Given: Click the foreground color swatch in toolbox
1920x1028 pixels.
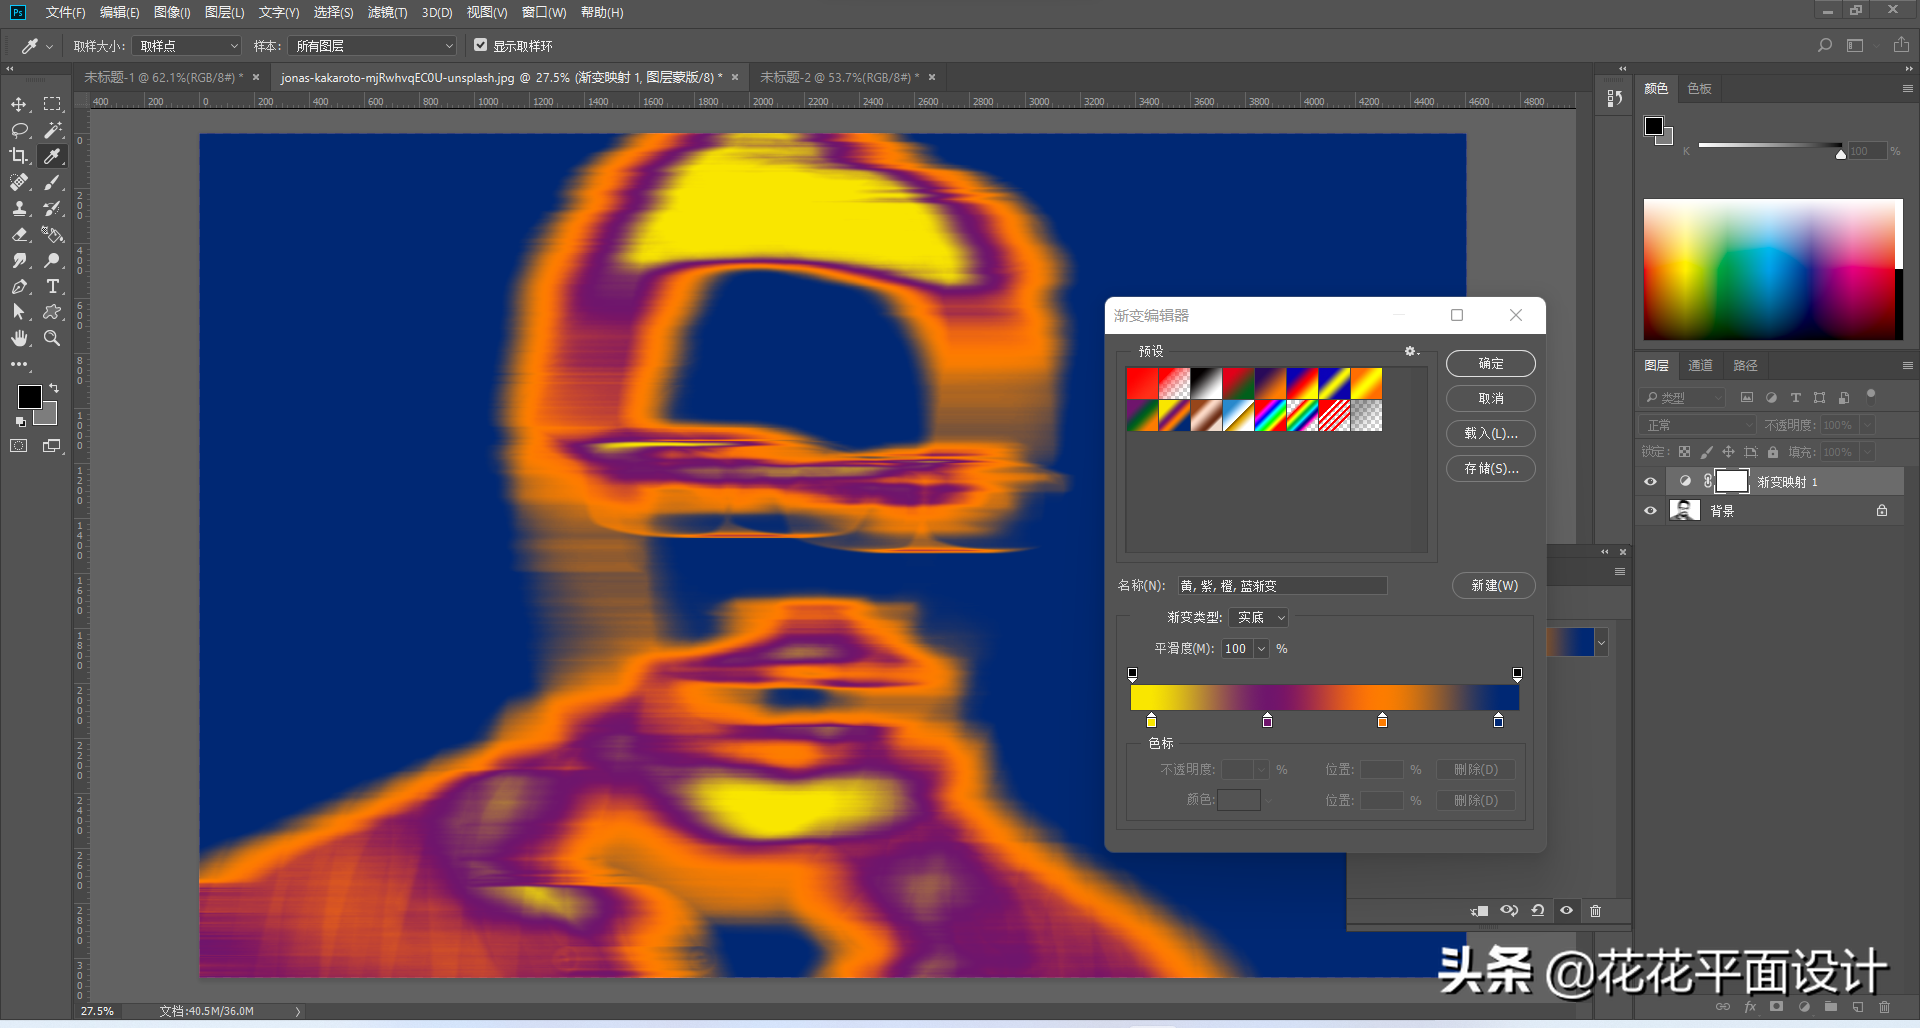Looking at the screenshot, I should (29, 397).
